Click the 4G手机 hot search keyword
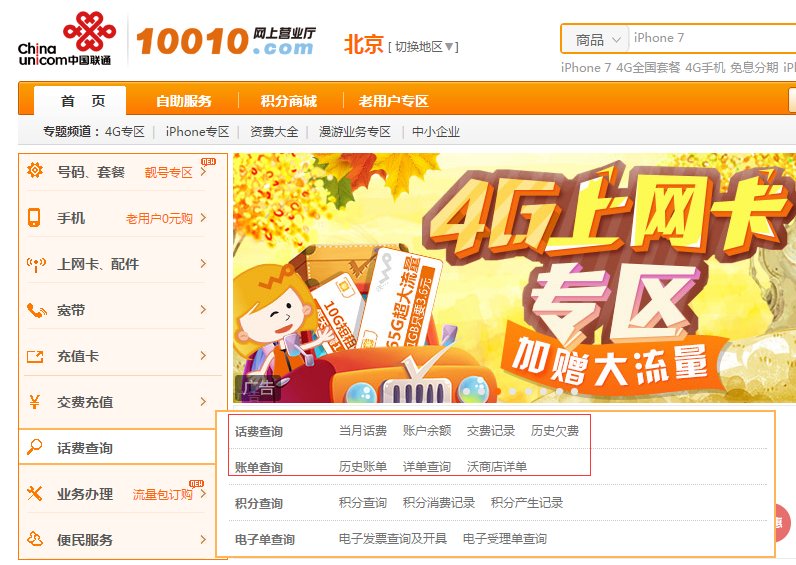The image size is (796, 565). (705, 68)
